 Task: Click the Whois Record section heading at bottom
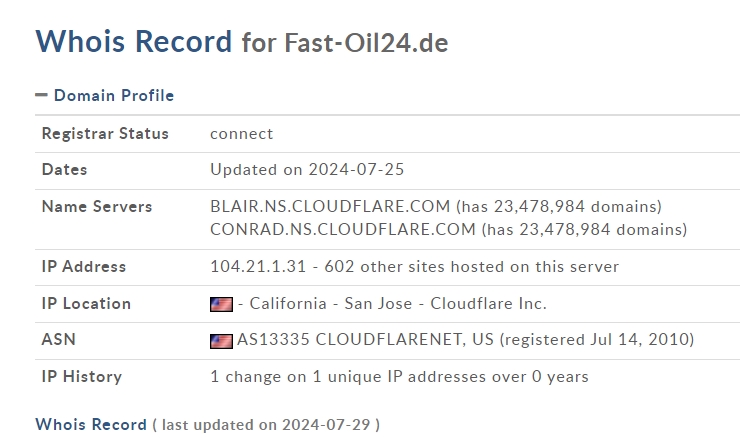click(x=91, y=424)
